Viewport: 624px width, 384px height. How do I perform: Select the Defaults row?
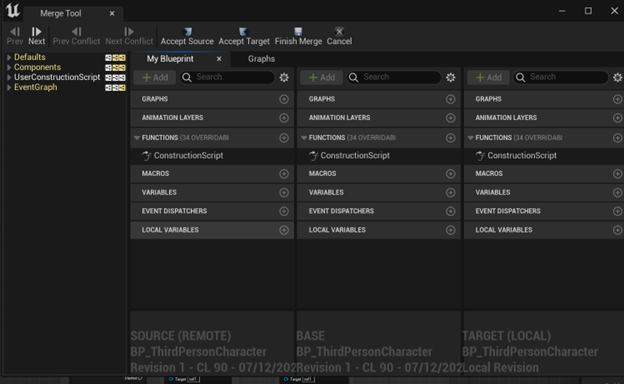66,57
